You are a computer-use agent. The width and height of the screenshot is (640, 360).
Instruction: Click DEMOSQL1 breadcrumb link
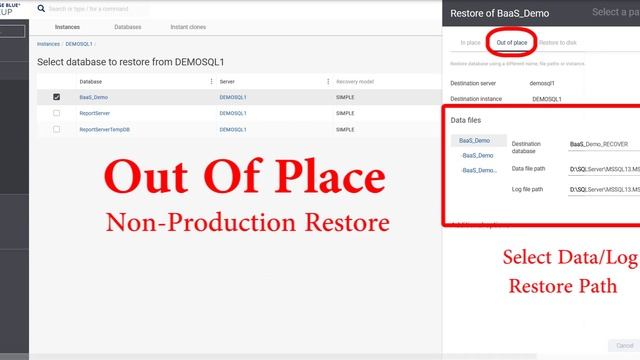click(79, 44)
